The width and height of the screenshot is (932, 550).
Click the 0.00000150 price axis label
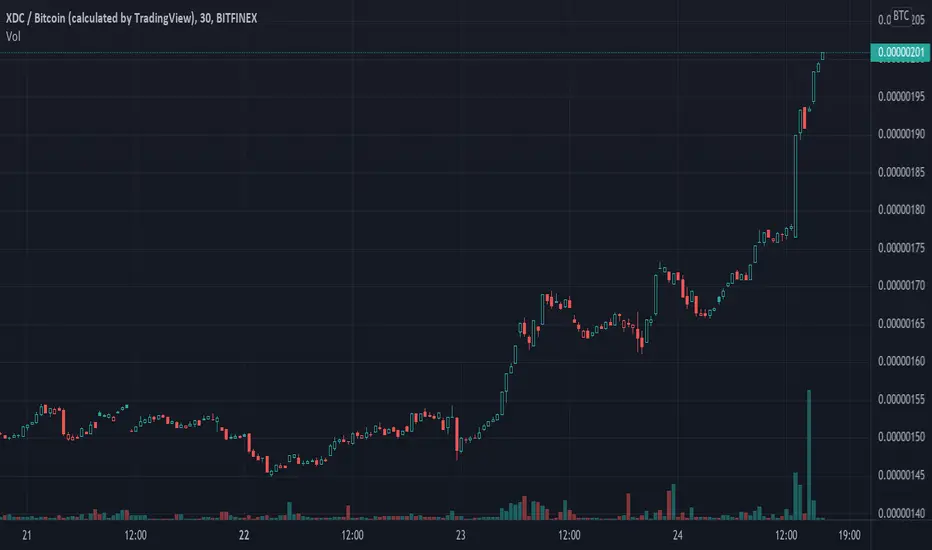901,437
